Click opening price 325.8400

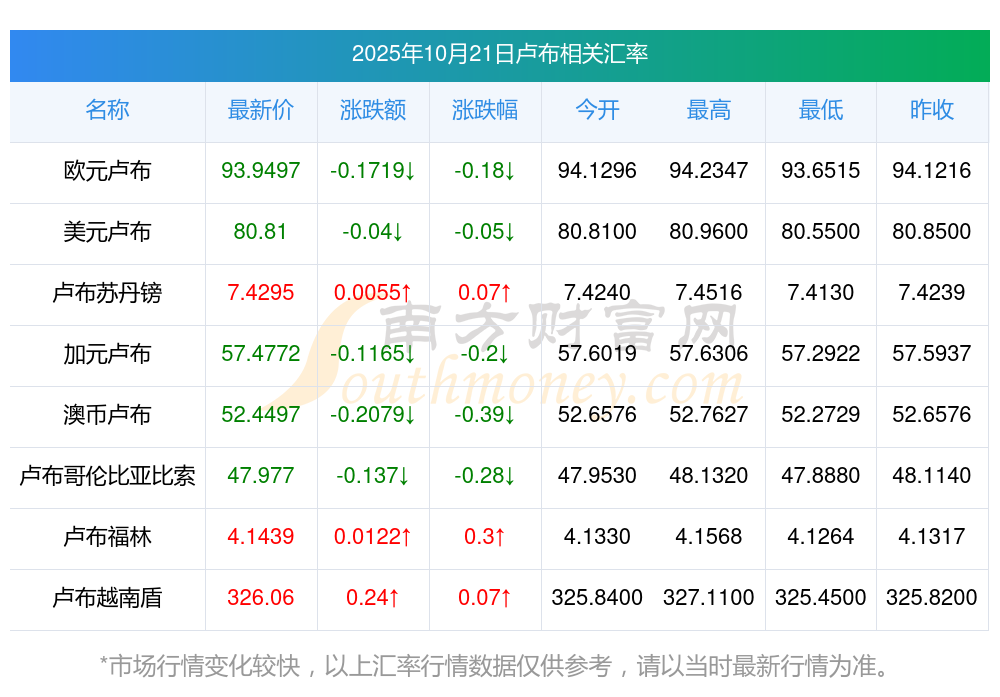(597, 598)
